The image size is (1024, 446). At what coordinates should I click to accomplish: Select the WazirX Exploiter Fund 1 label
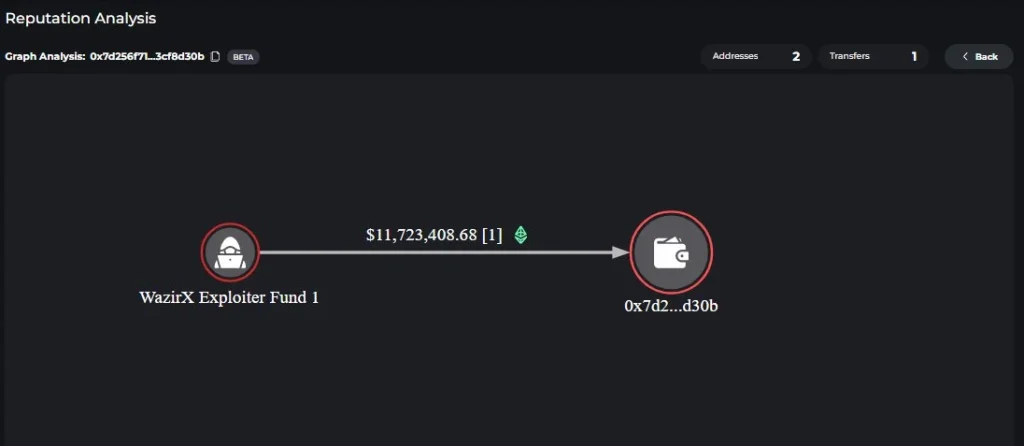click(x=229, y=297)
